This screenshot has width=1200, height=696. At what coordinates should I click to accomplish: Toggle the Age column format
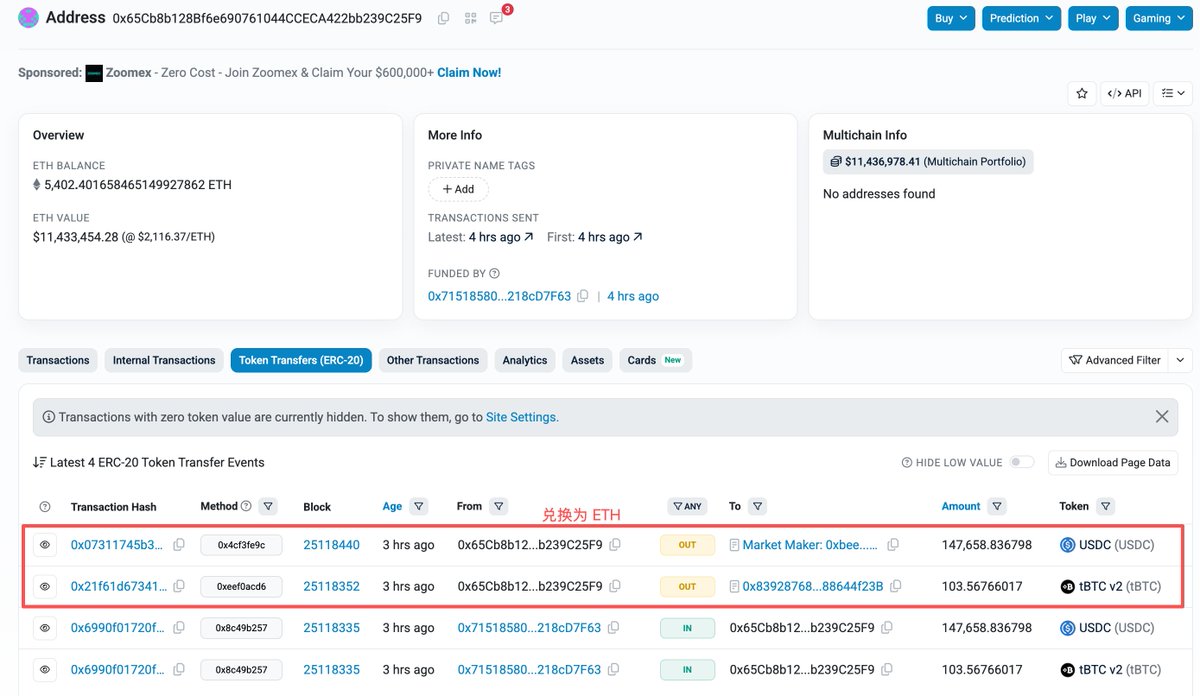pos(392,506)
